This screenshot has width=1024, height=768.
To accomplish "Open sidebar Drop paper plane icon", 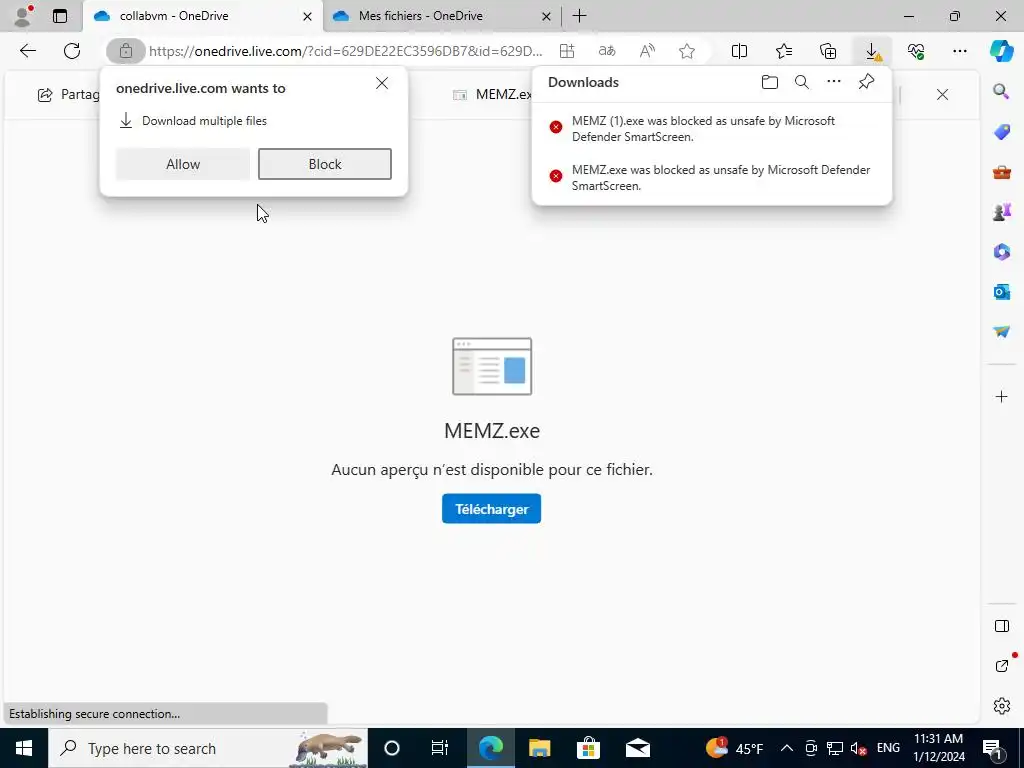I will pyautogui.click(x=1001, y=332).
